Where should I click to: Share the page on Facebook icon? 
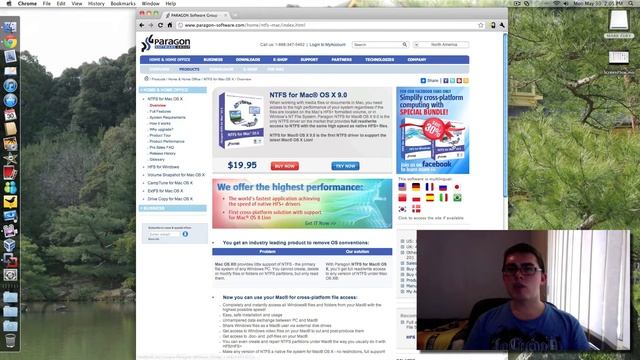point(446,81)
